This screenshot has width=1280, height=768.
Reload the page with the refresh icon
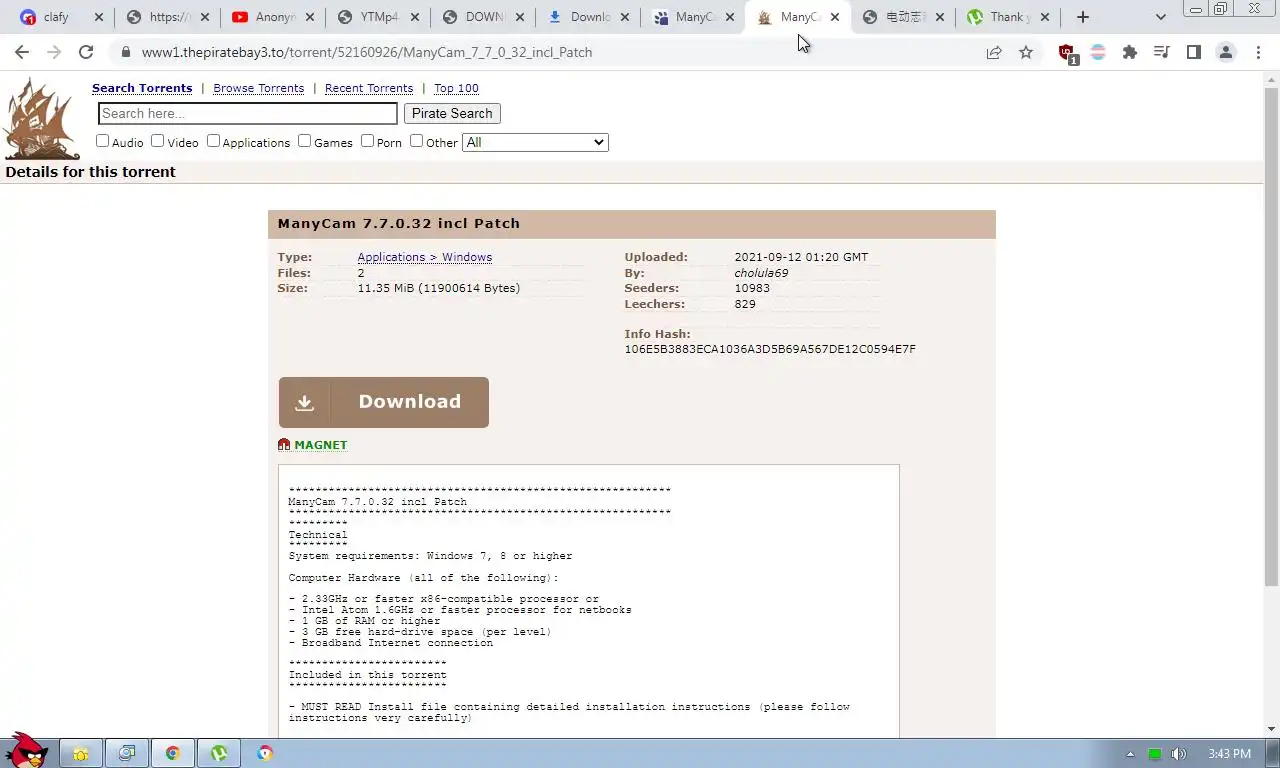pos(86,52)
